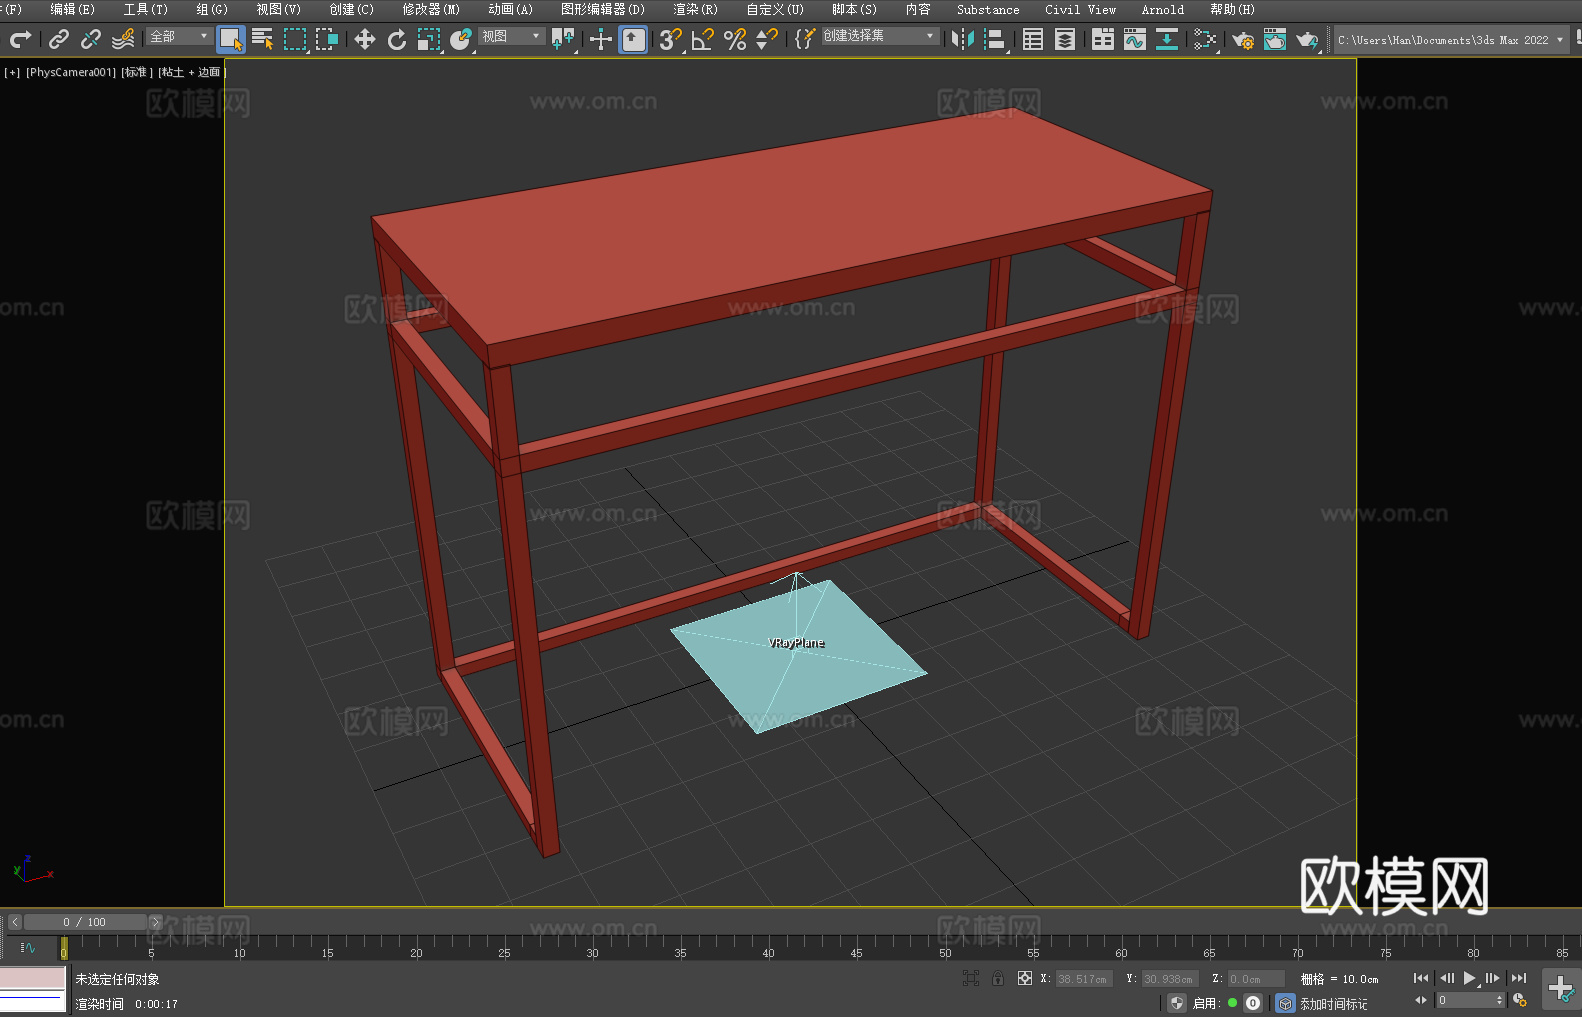Image resolution: width=1582 pixels, height=1017 pixels.
Task: Activate Select and Place tool
Action: click(x=461, y=39)
